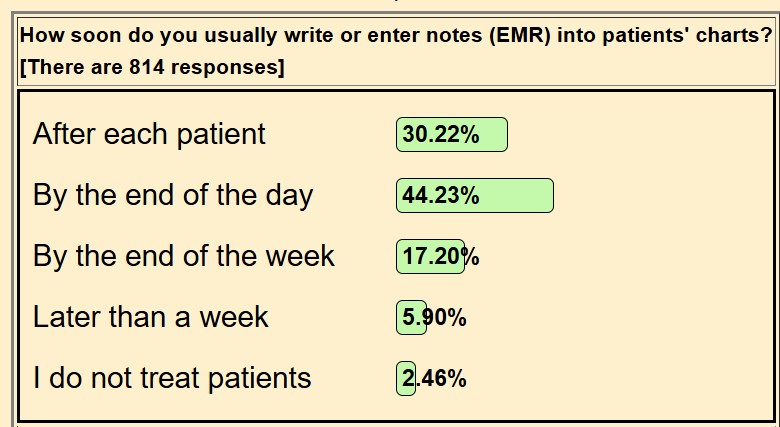Select the "Later than a week" answer label
This screenshot has height=427, width=780.
(151, 317)
